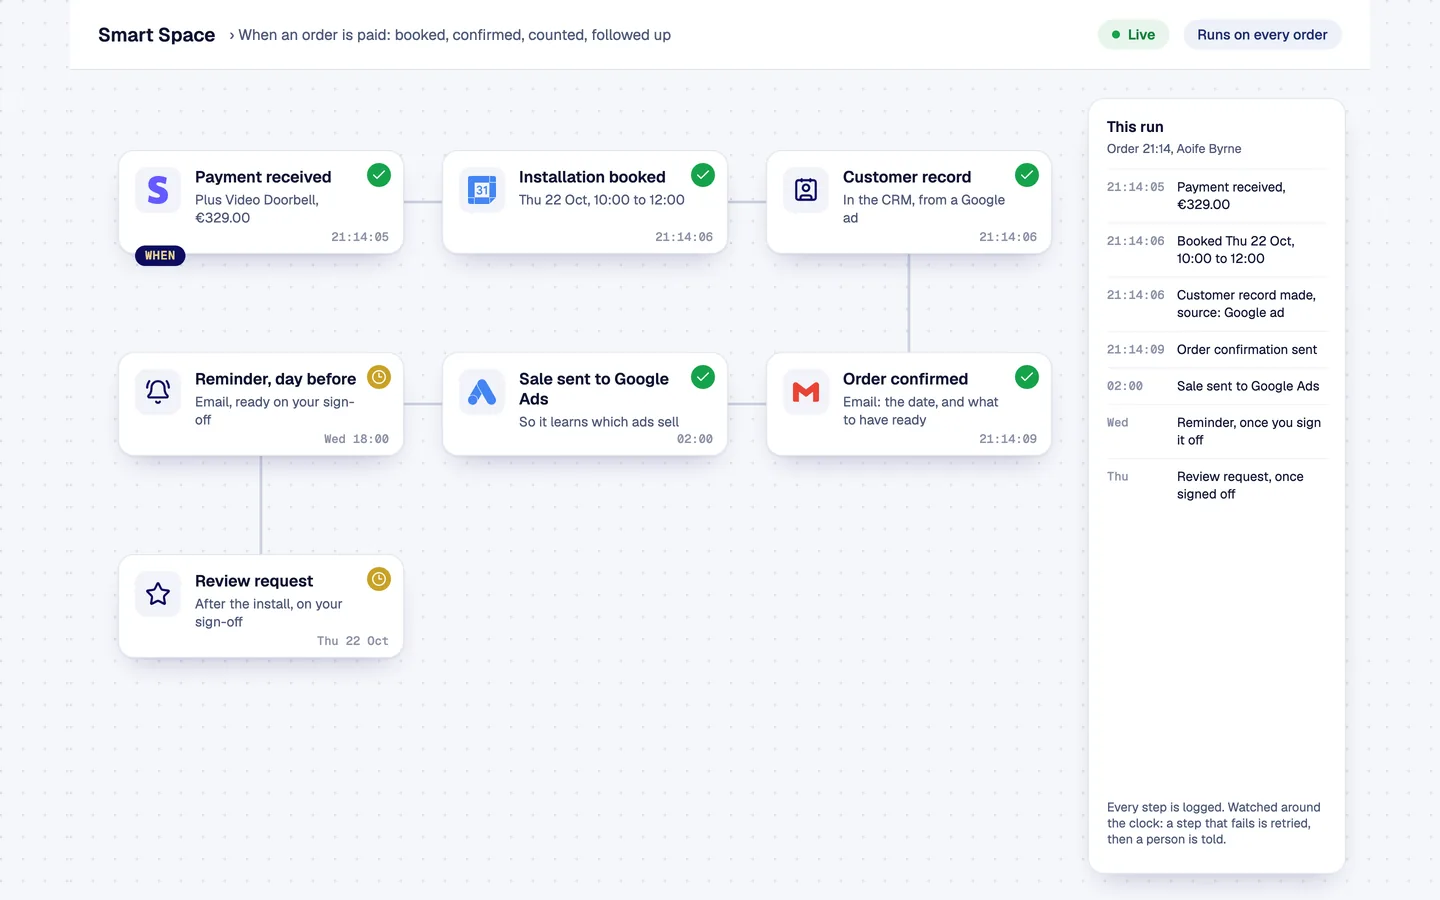Click the green check on Sale sent to Google Ads

coord(703,377)
